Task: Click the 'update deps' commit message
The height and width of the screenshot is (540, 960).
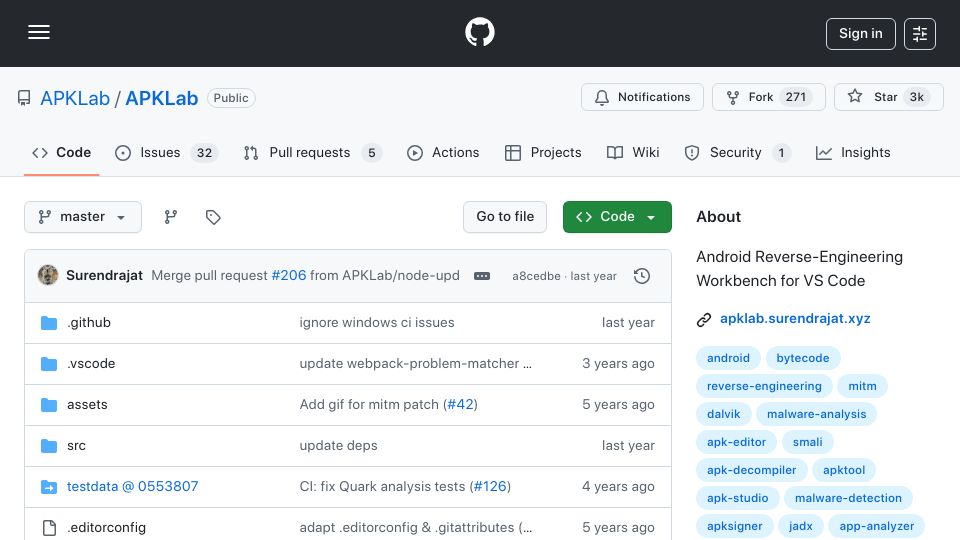Action: point(338,446)
